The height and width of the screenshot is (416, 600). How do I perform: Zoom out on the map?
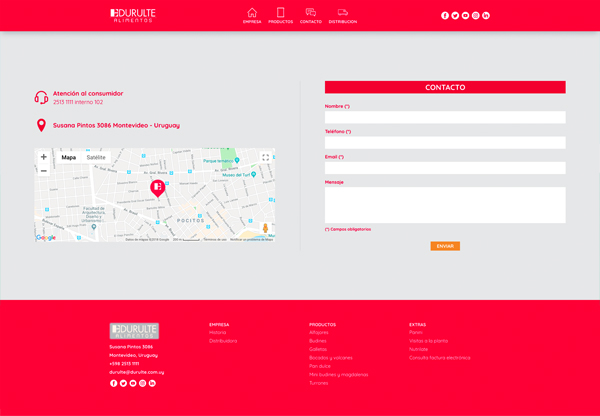pyautogui.click(x=43, y=171)
